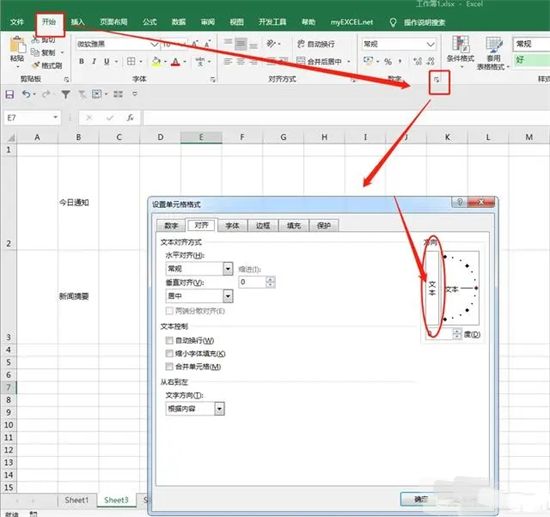This screenshot has height=517, width=550.
Task: Switch to the 页面布局 ribbon tab
Action: [114, 22]
